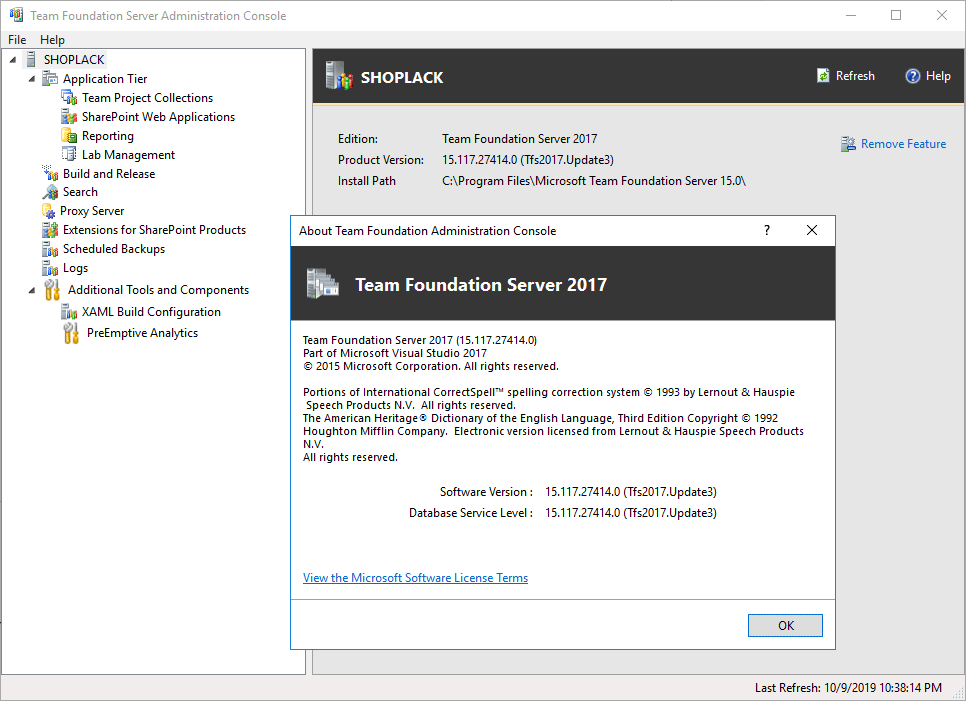Collapse the SHOPLACK root node
The image size is (966, 701).
tap(13, 60)
